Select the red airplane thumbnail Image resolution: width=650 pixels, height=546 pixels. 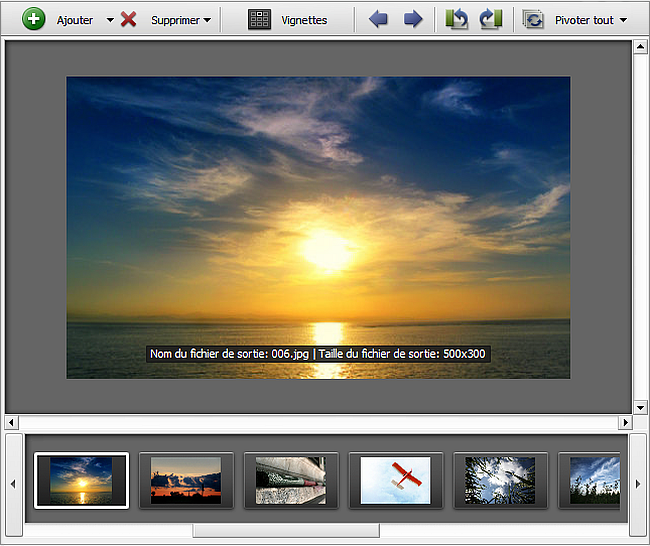tap(395, 480)
